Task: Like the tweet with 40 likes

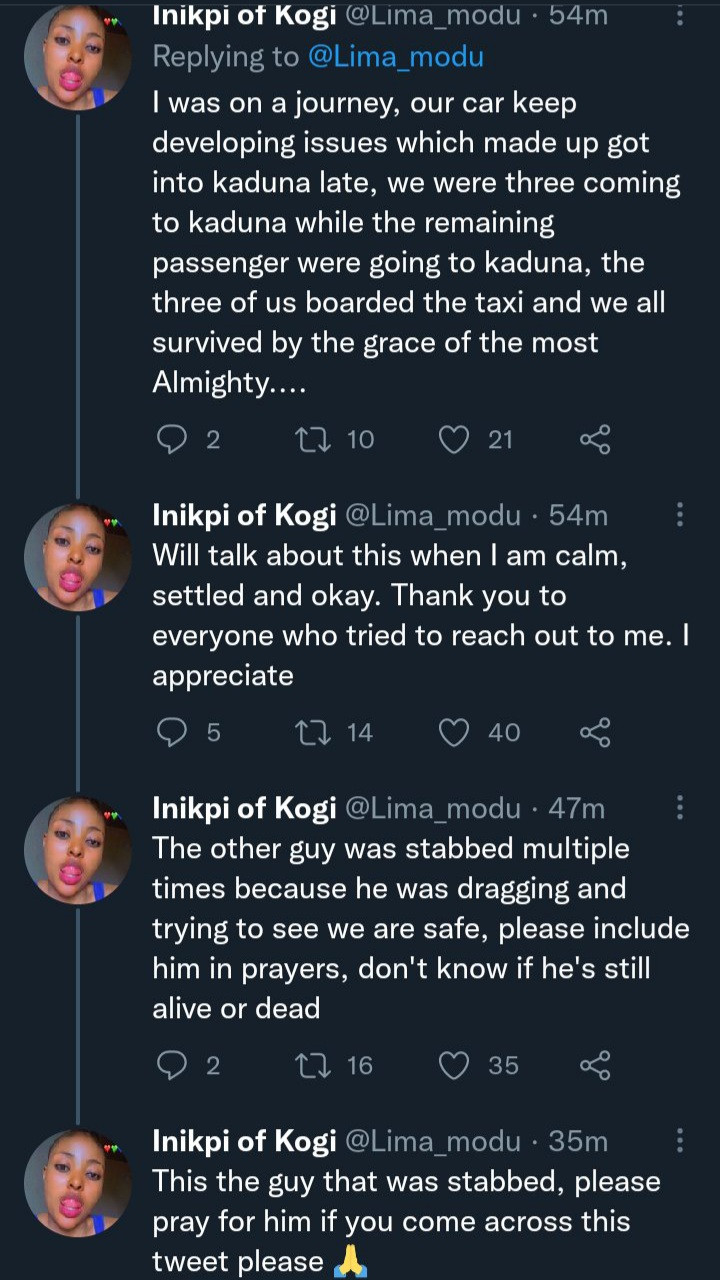Action: point(455,732)
